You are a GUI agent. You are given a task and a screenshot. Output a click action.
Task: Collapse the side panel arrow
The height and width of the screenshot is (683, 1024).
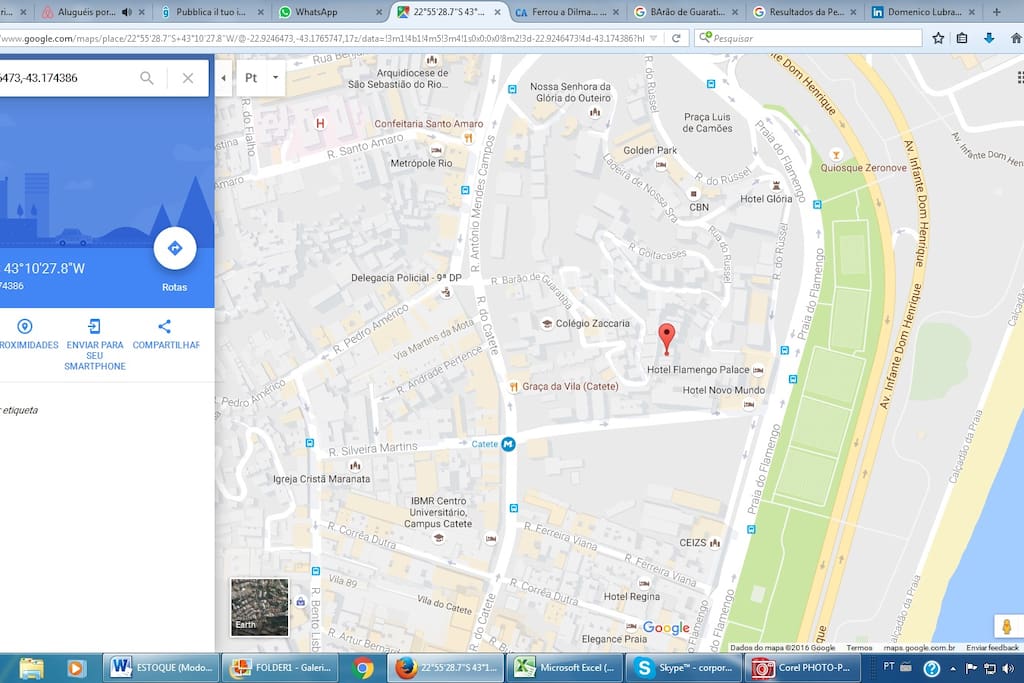pos(223,78)
